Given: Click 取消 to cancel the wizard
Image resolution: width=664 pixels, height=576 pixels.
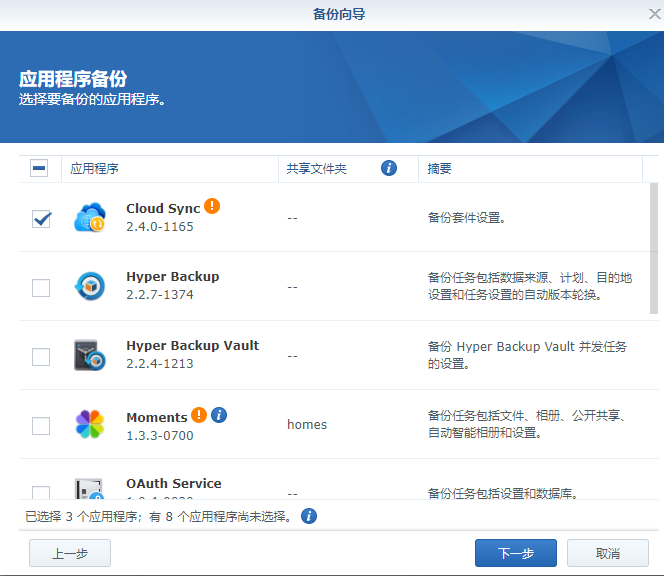Looking at the screenshot, I should (x=608, y=553).
